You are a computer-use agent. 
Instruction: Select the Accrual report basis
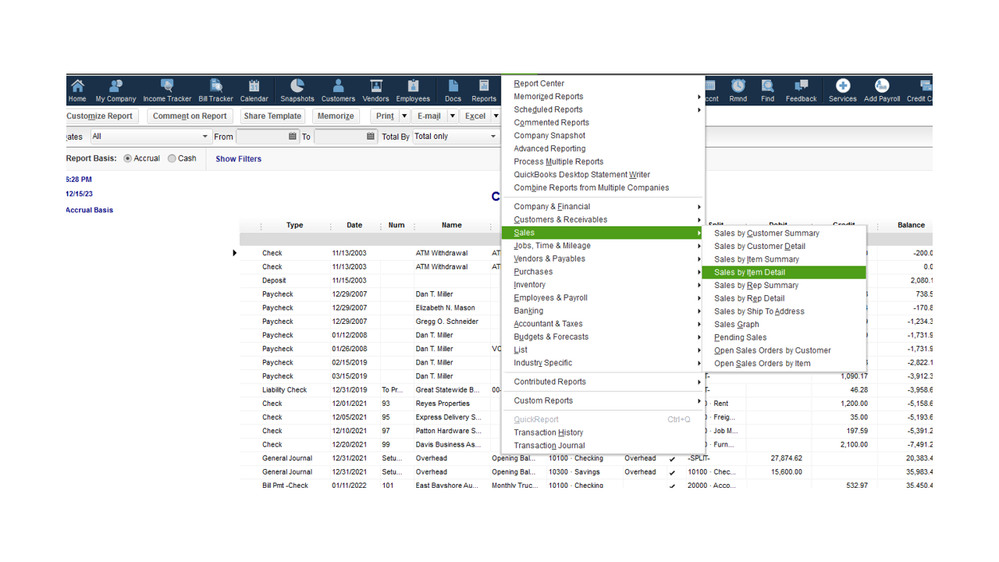coord(127,159)
